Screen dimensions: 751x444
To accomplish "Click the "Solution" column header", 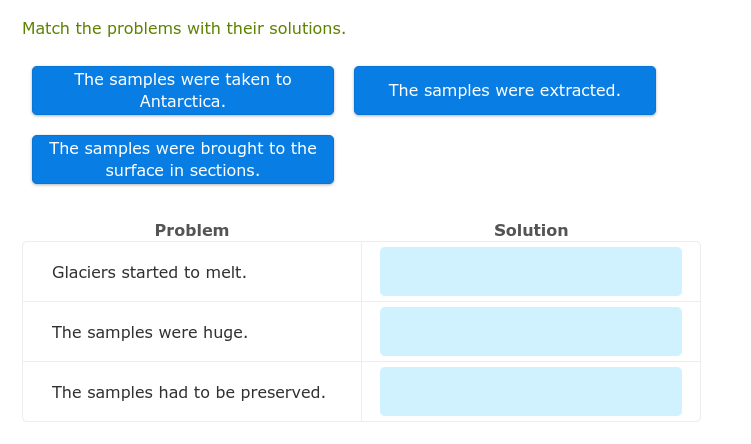I will (531, 230).
